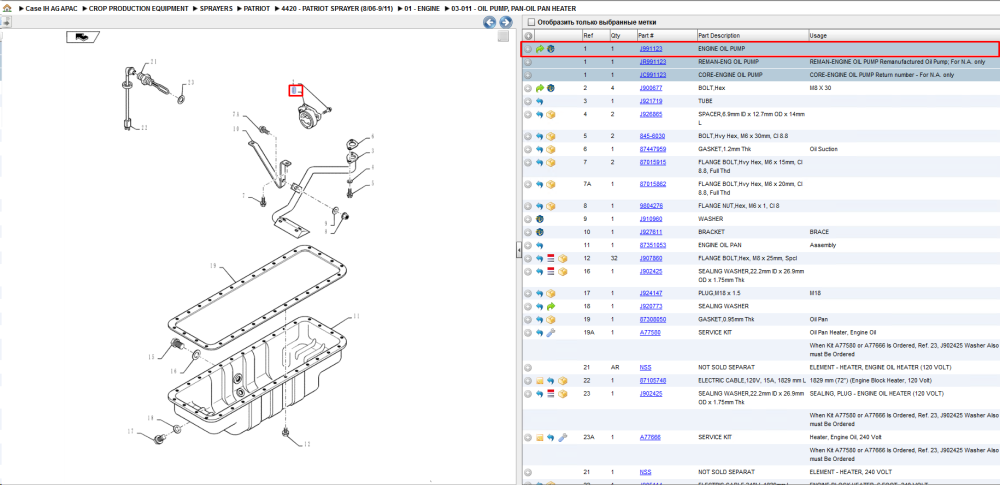
Task: Add J991123 ENGINE OIL PUMP row using plus circle
Action: [528, 48]
